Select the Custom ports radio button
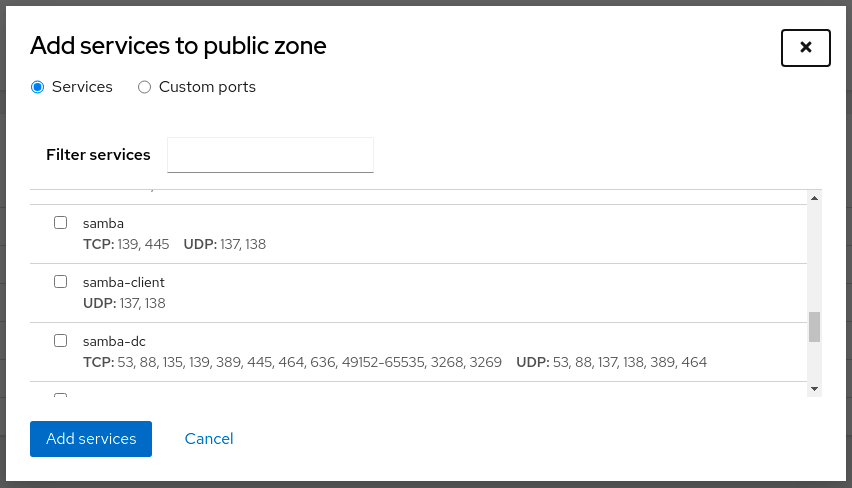This screenshot has width=852, height=488. (145, 87)
